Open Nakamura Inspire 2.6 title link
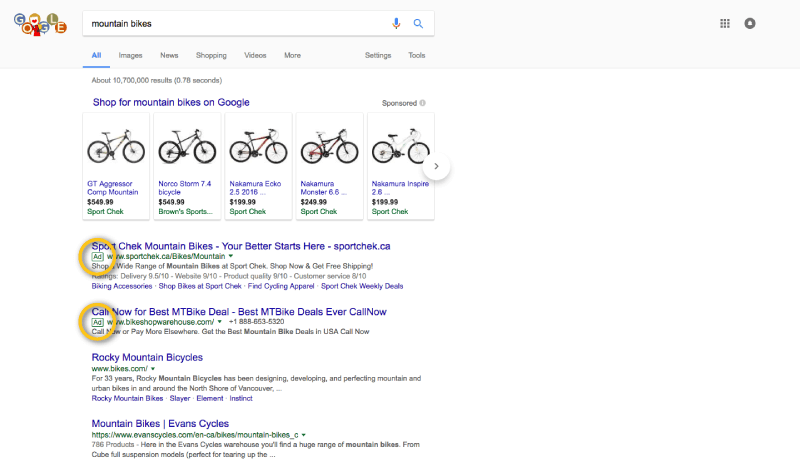The width and height of the screenshot is (800, 472). point(400,188)
